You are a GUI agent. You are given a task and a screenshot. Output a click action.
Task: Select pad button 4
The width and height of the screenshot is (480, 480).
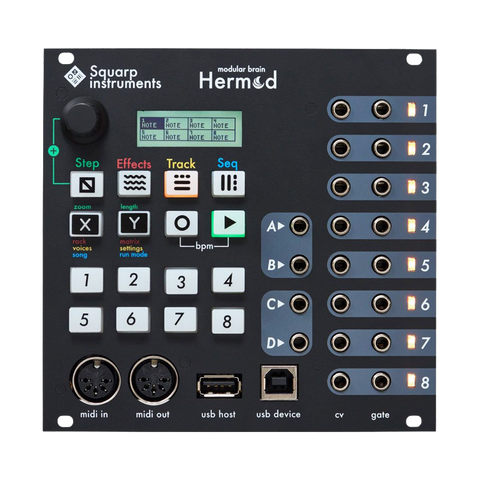coord(229,280)
